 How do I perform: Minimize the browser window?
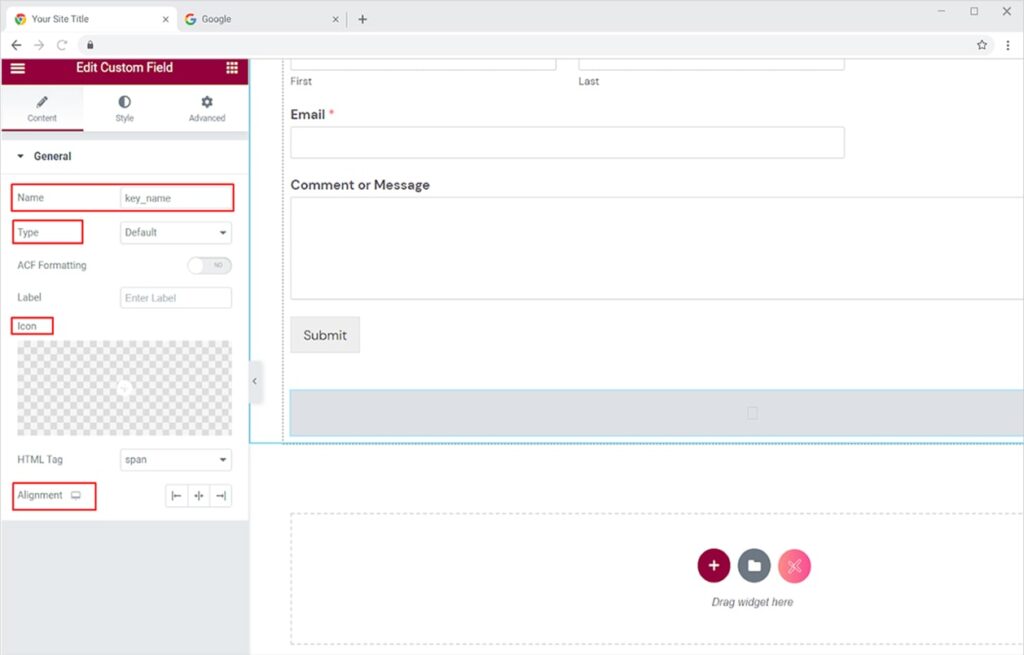[941, 11]
